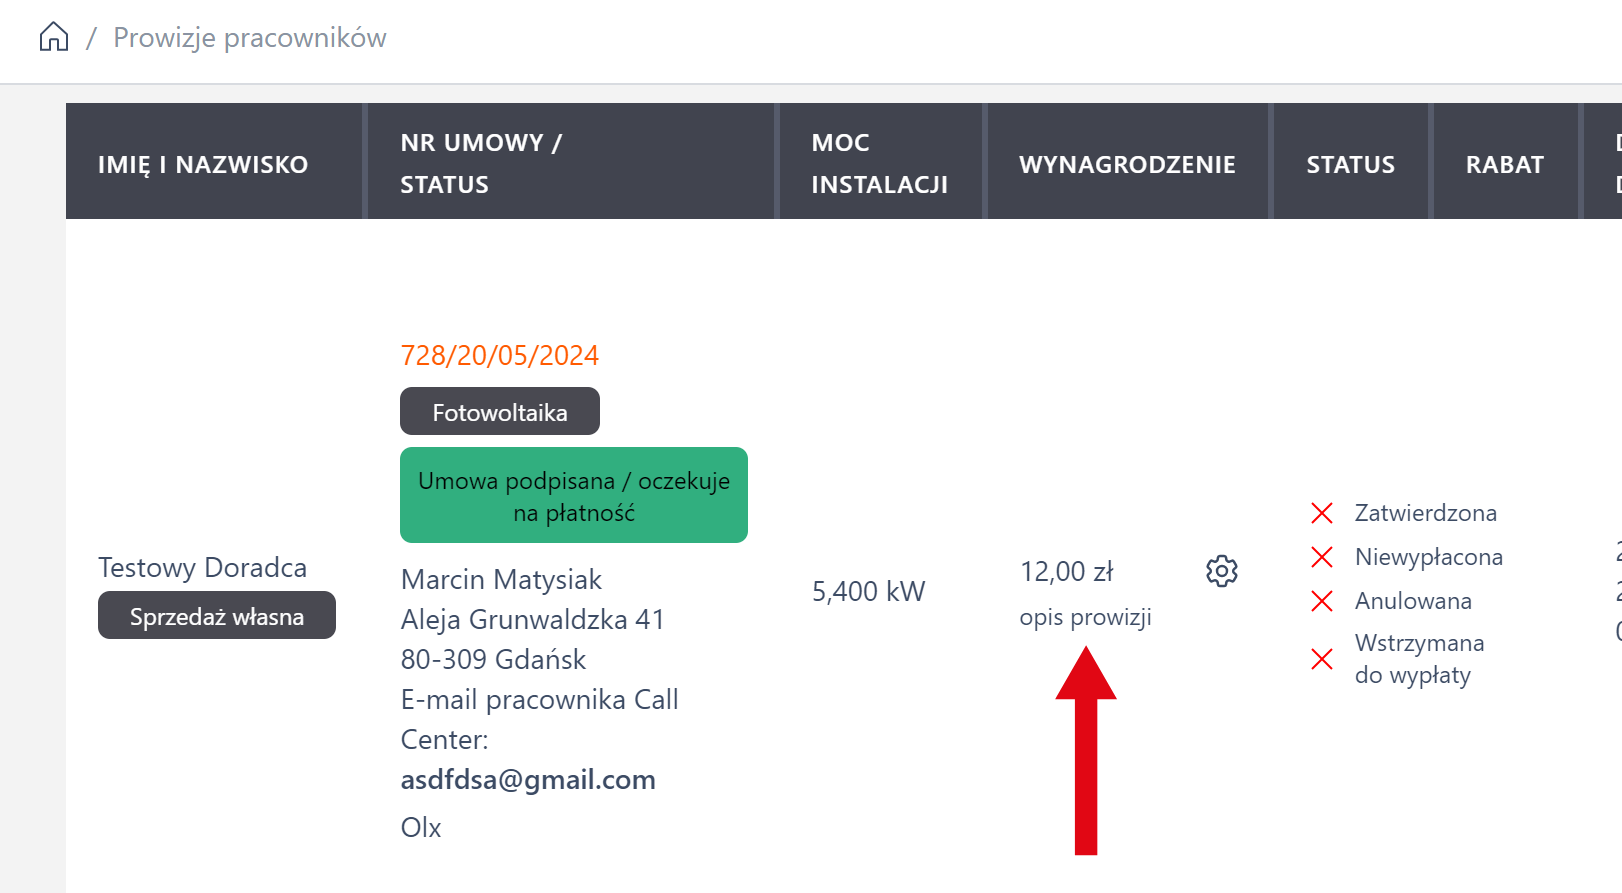Click red X beside Wstrzymana do wypłaty

[1321, 659]
